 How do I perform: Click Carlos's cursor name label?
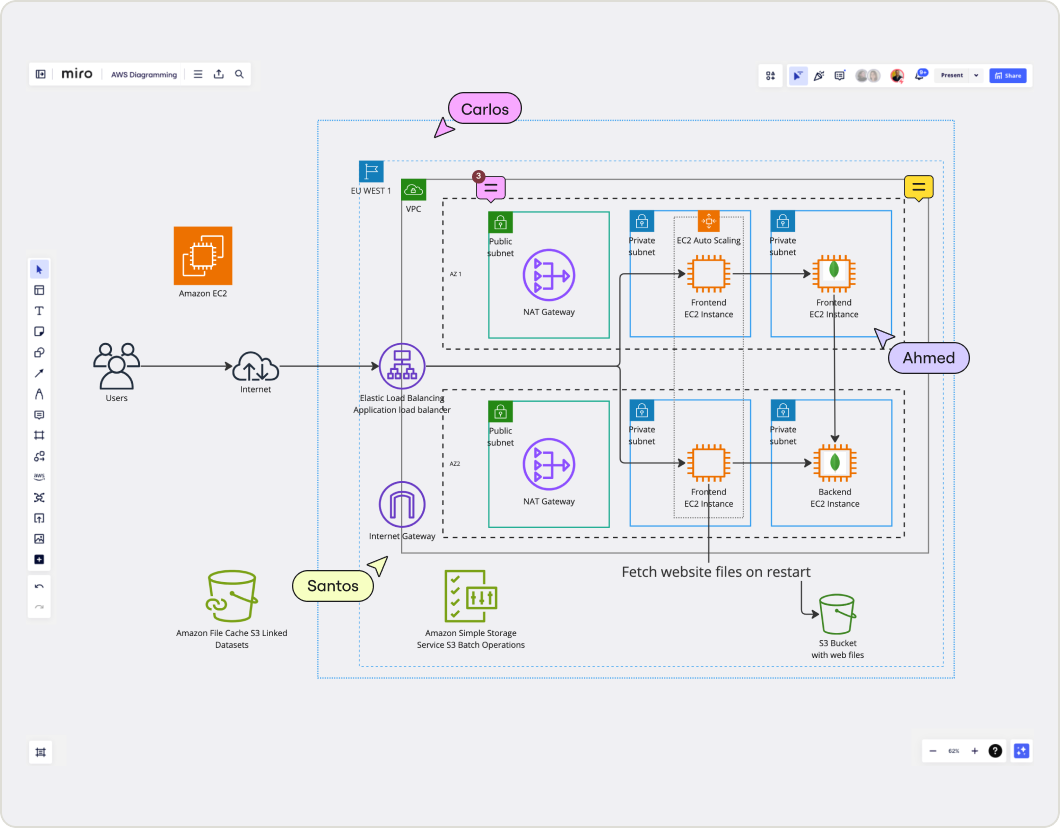click(x=485, y=109)
